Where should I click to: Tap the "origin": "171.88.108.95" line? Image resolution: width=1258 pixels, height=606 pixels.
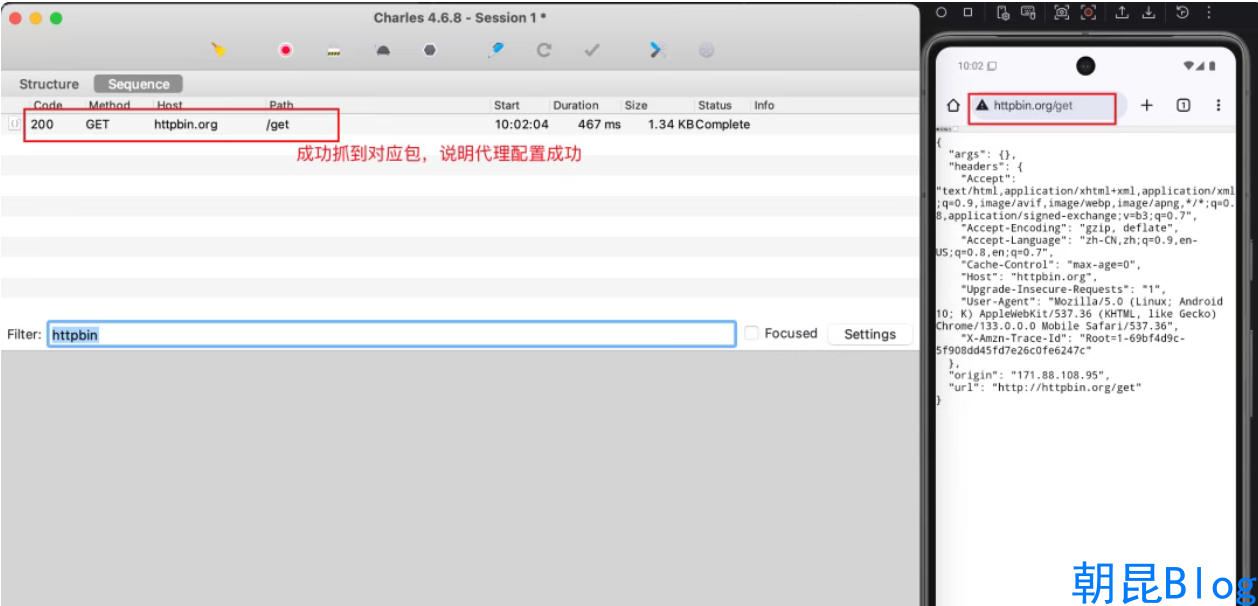click(x=1029, y=375)
